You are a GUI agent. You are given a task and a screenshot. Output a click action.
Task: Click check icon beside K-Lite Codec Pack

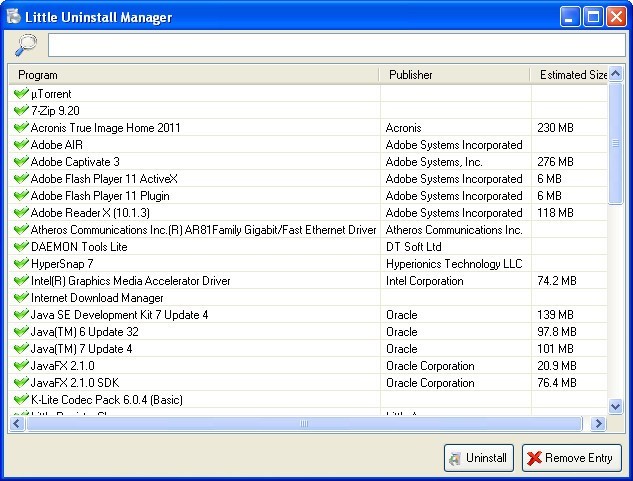tap(21, 400)
